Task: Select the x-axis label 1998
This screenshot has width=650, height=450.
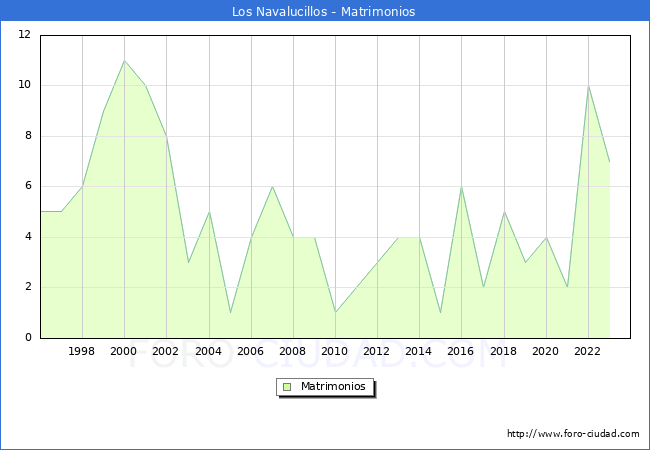Action: pos(81,351)
